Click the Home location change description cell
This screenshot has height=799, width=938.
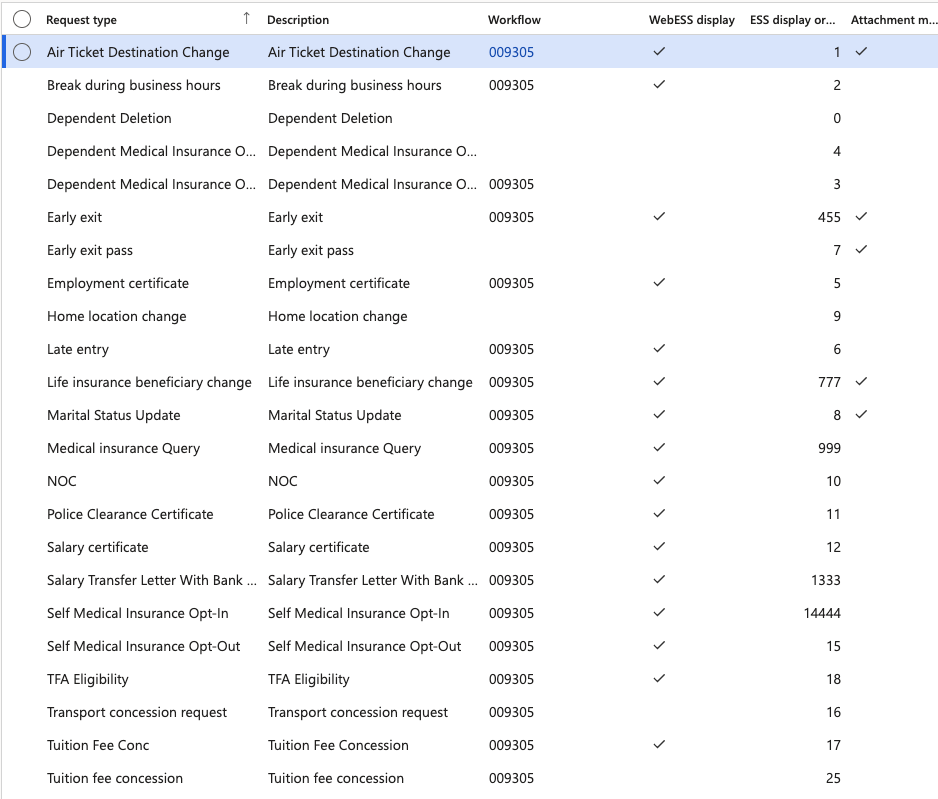tap(337, 316)
